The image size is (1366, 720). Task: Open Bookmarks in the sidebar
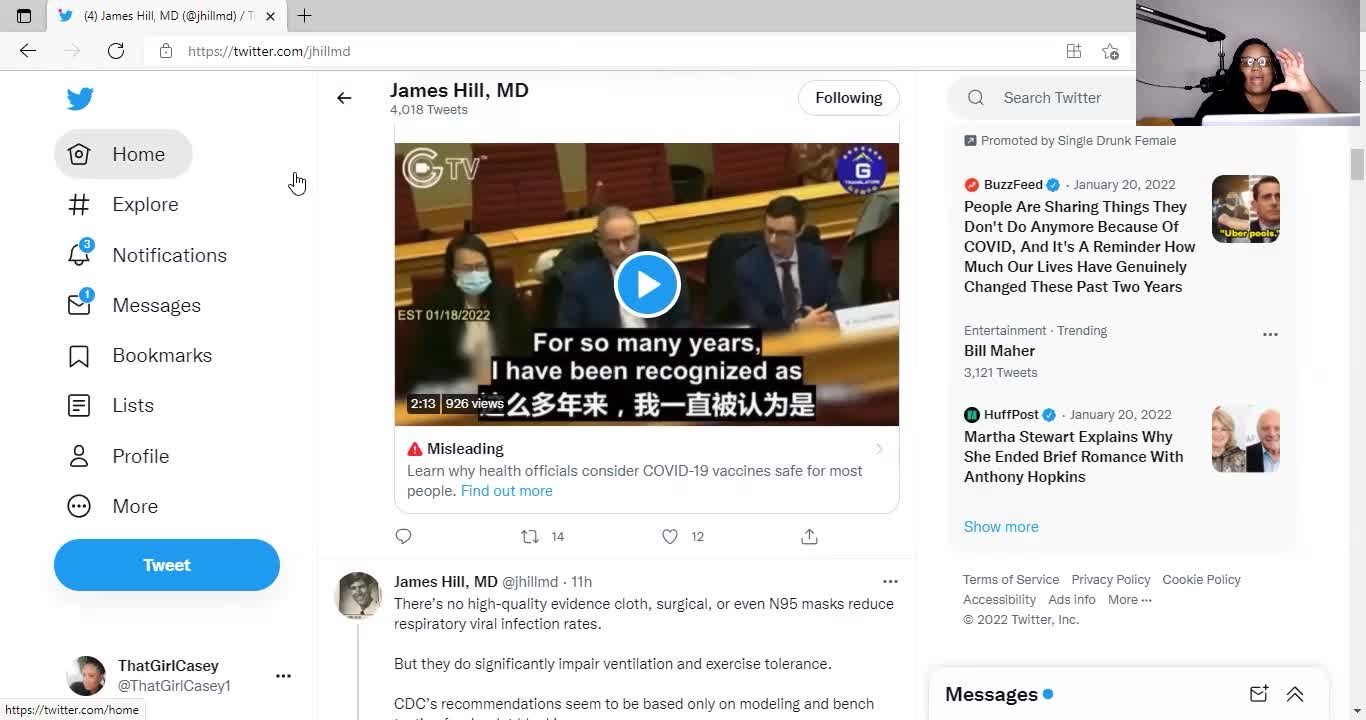pyautogui.click(x=139, y=355)
